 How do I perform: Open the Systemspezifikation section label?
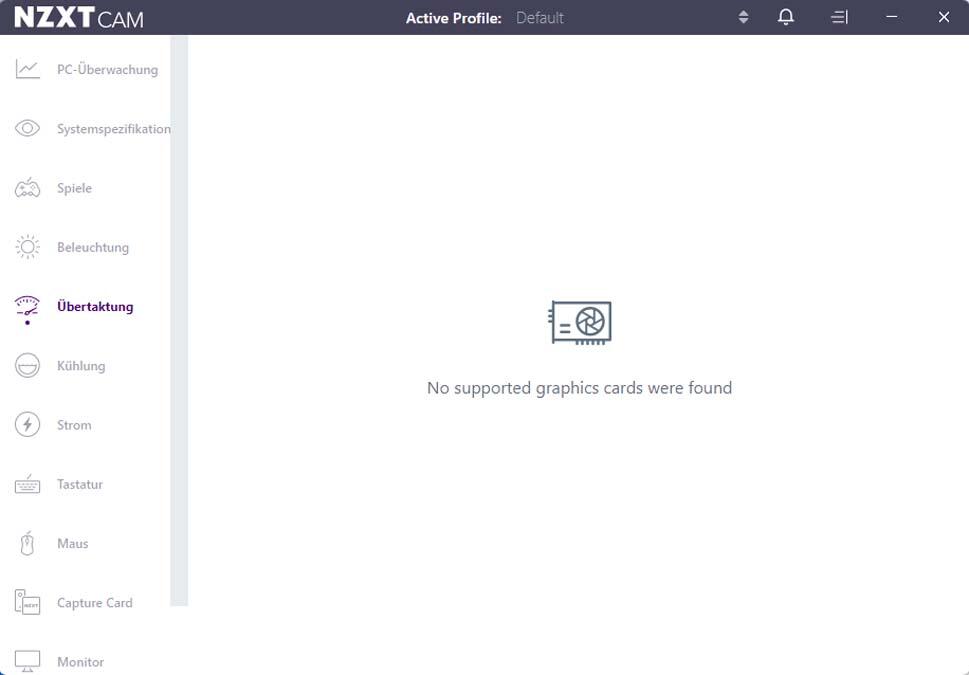coord(114,129)
